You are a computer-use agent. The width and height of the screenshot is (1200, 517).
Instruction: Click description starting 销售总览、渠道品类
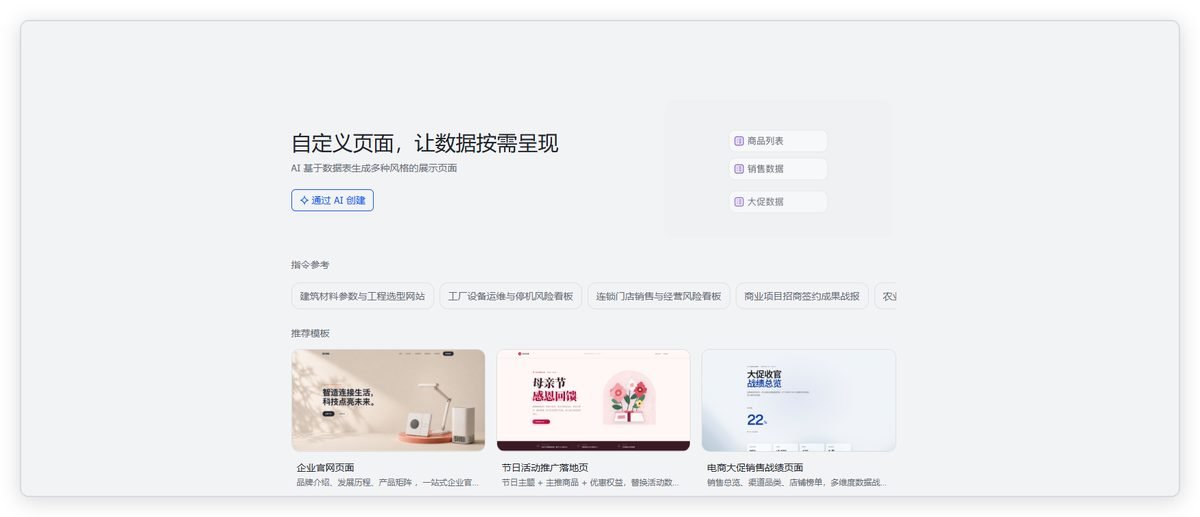(797, 483)
